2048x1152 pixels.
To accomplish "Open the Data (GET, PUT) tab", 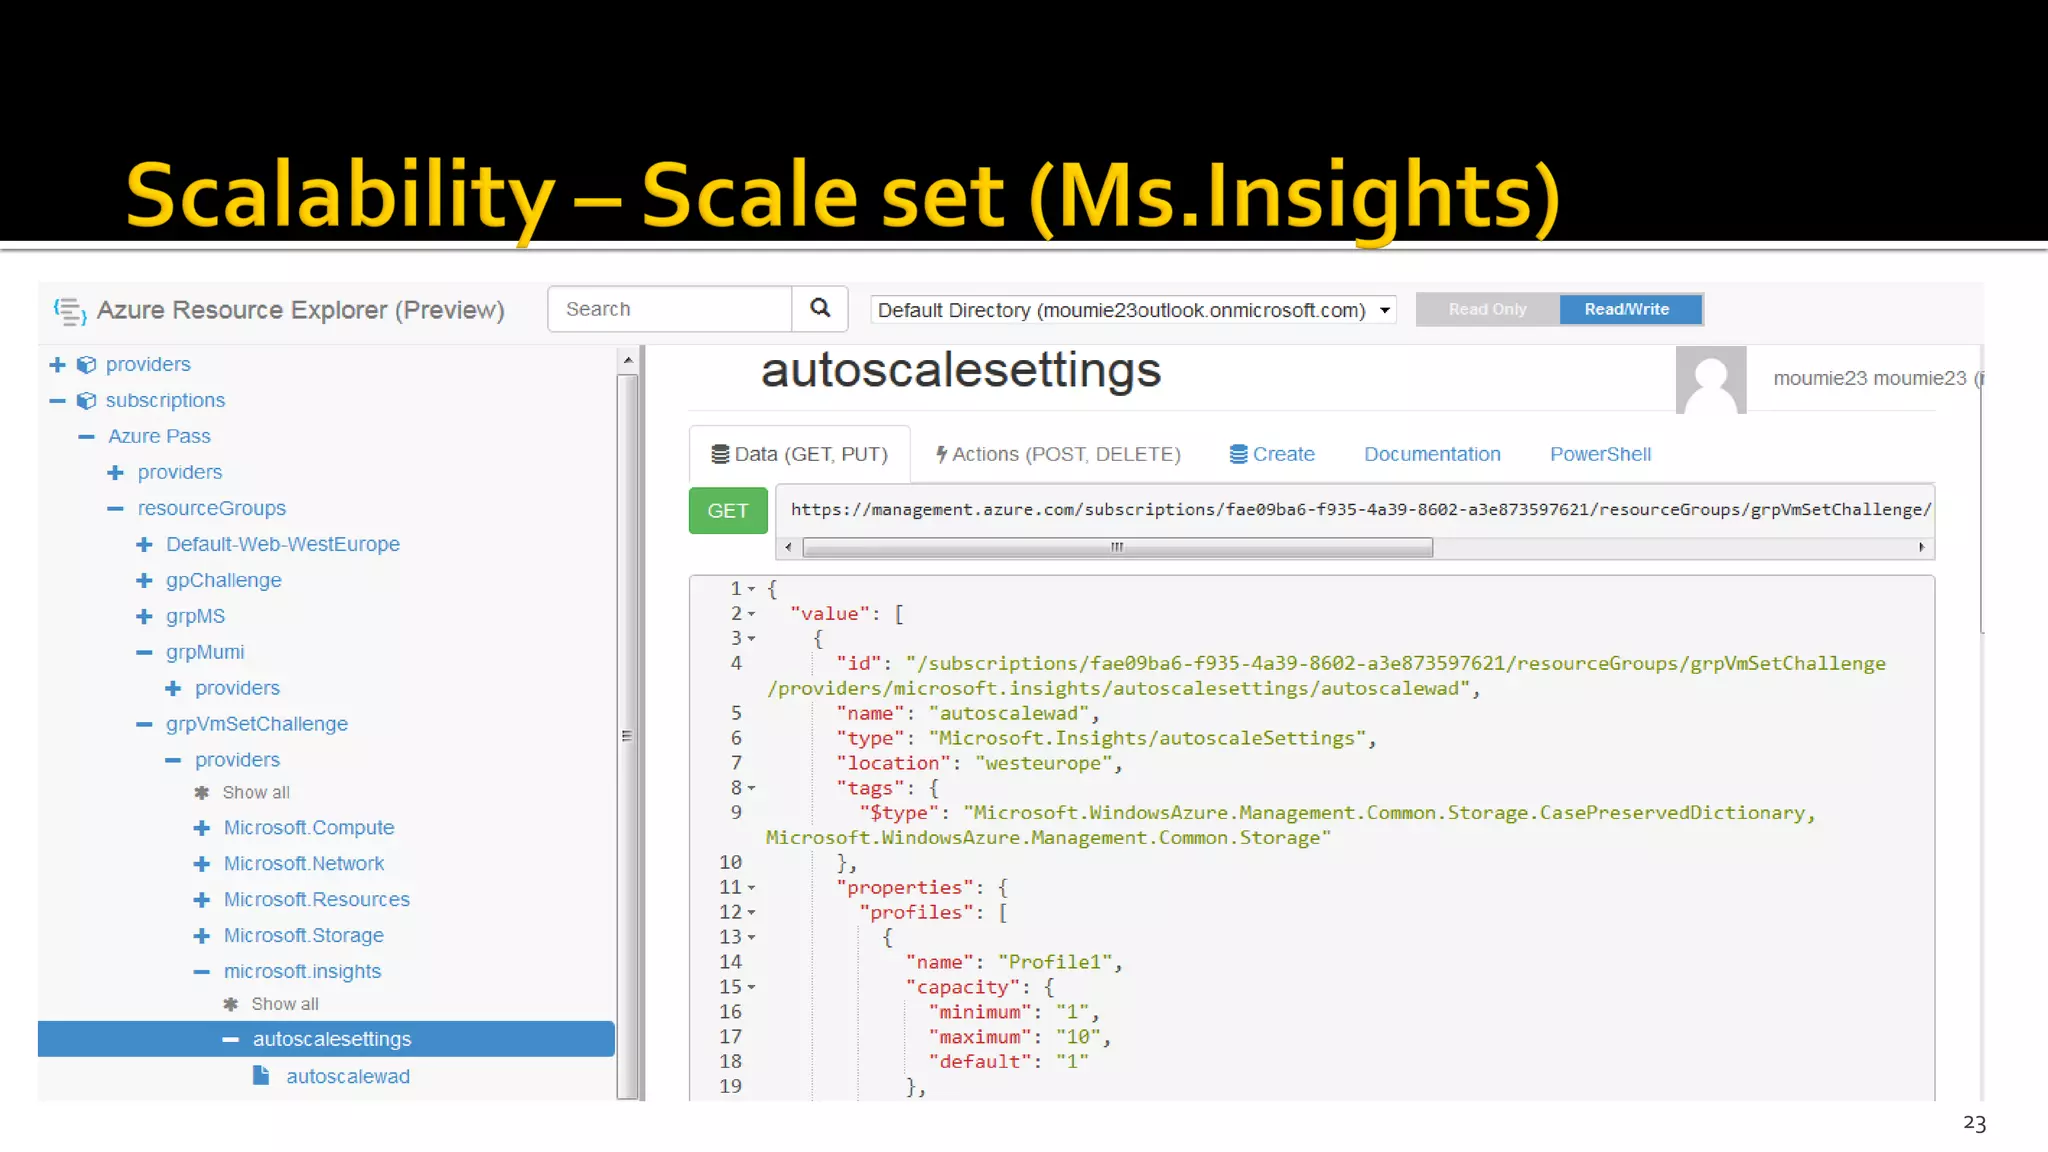I will (x=800, y=455).
